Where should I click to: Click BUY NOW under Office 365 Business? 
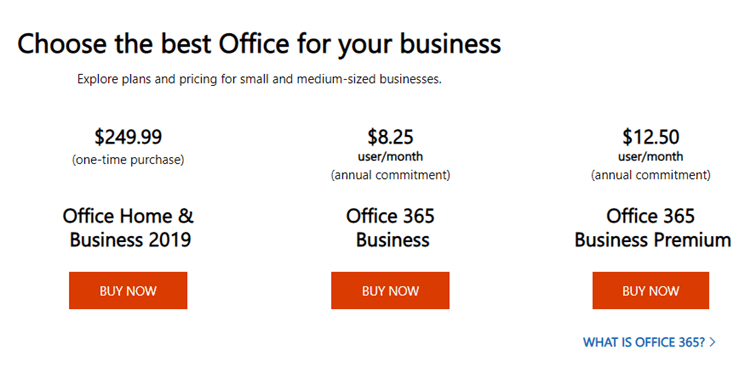pos(390,290)
